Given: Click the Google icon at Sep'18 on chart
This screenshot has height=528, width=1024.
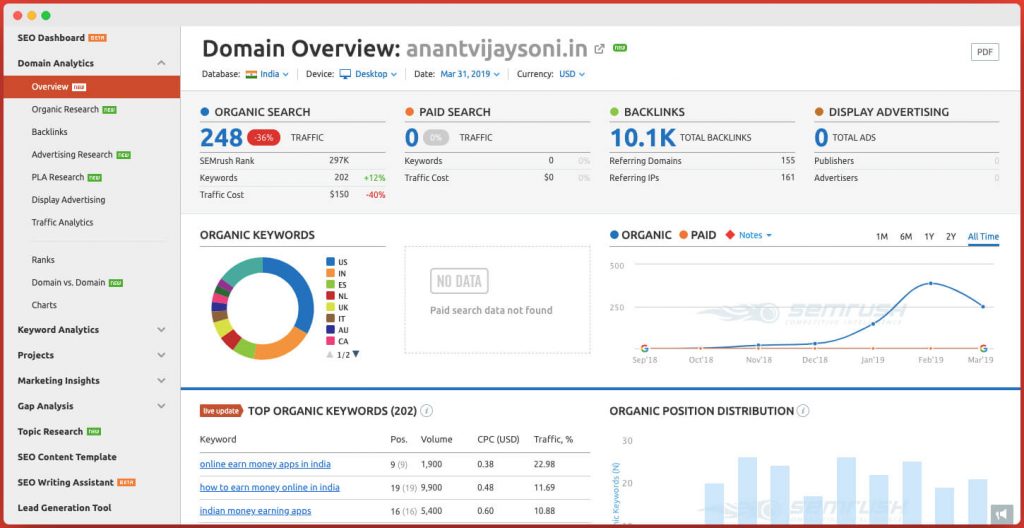Looking at the screenshot, I should (645, 348).
